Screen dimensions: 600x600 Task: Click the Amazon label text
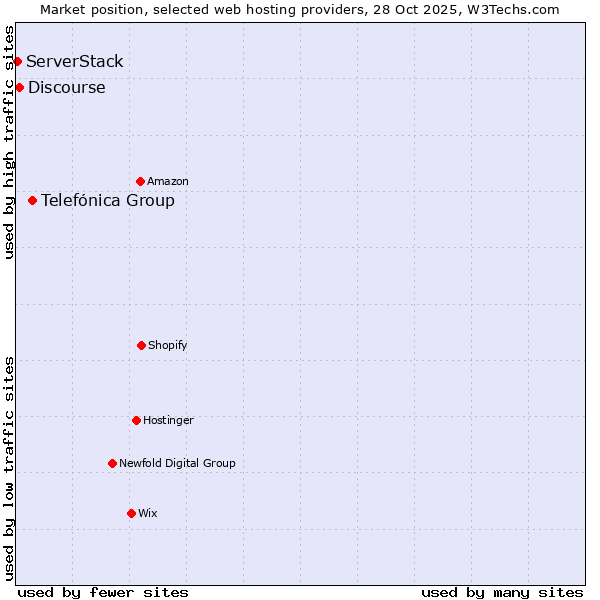tap(168, 182)
